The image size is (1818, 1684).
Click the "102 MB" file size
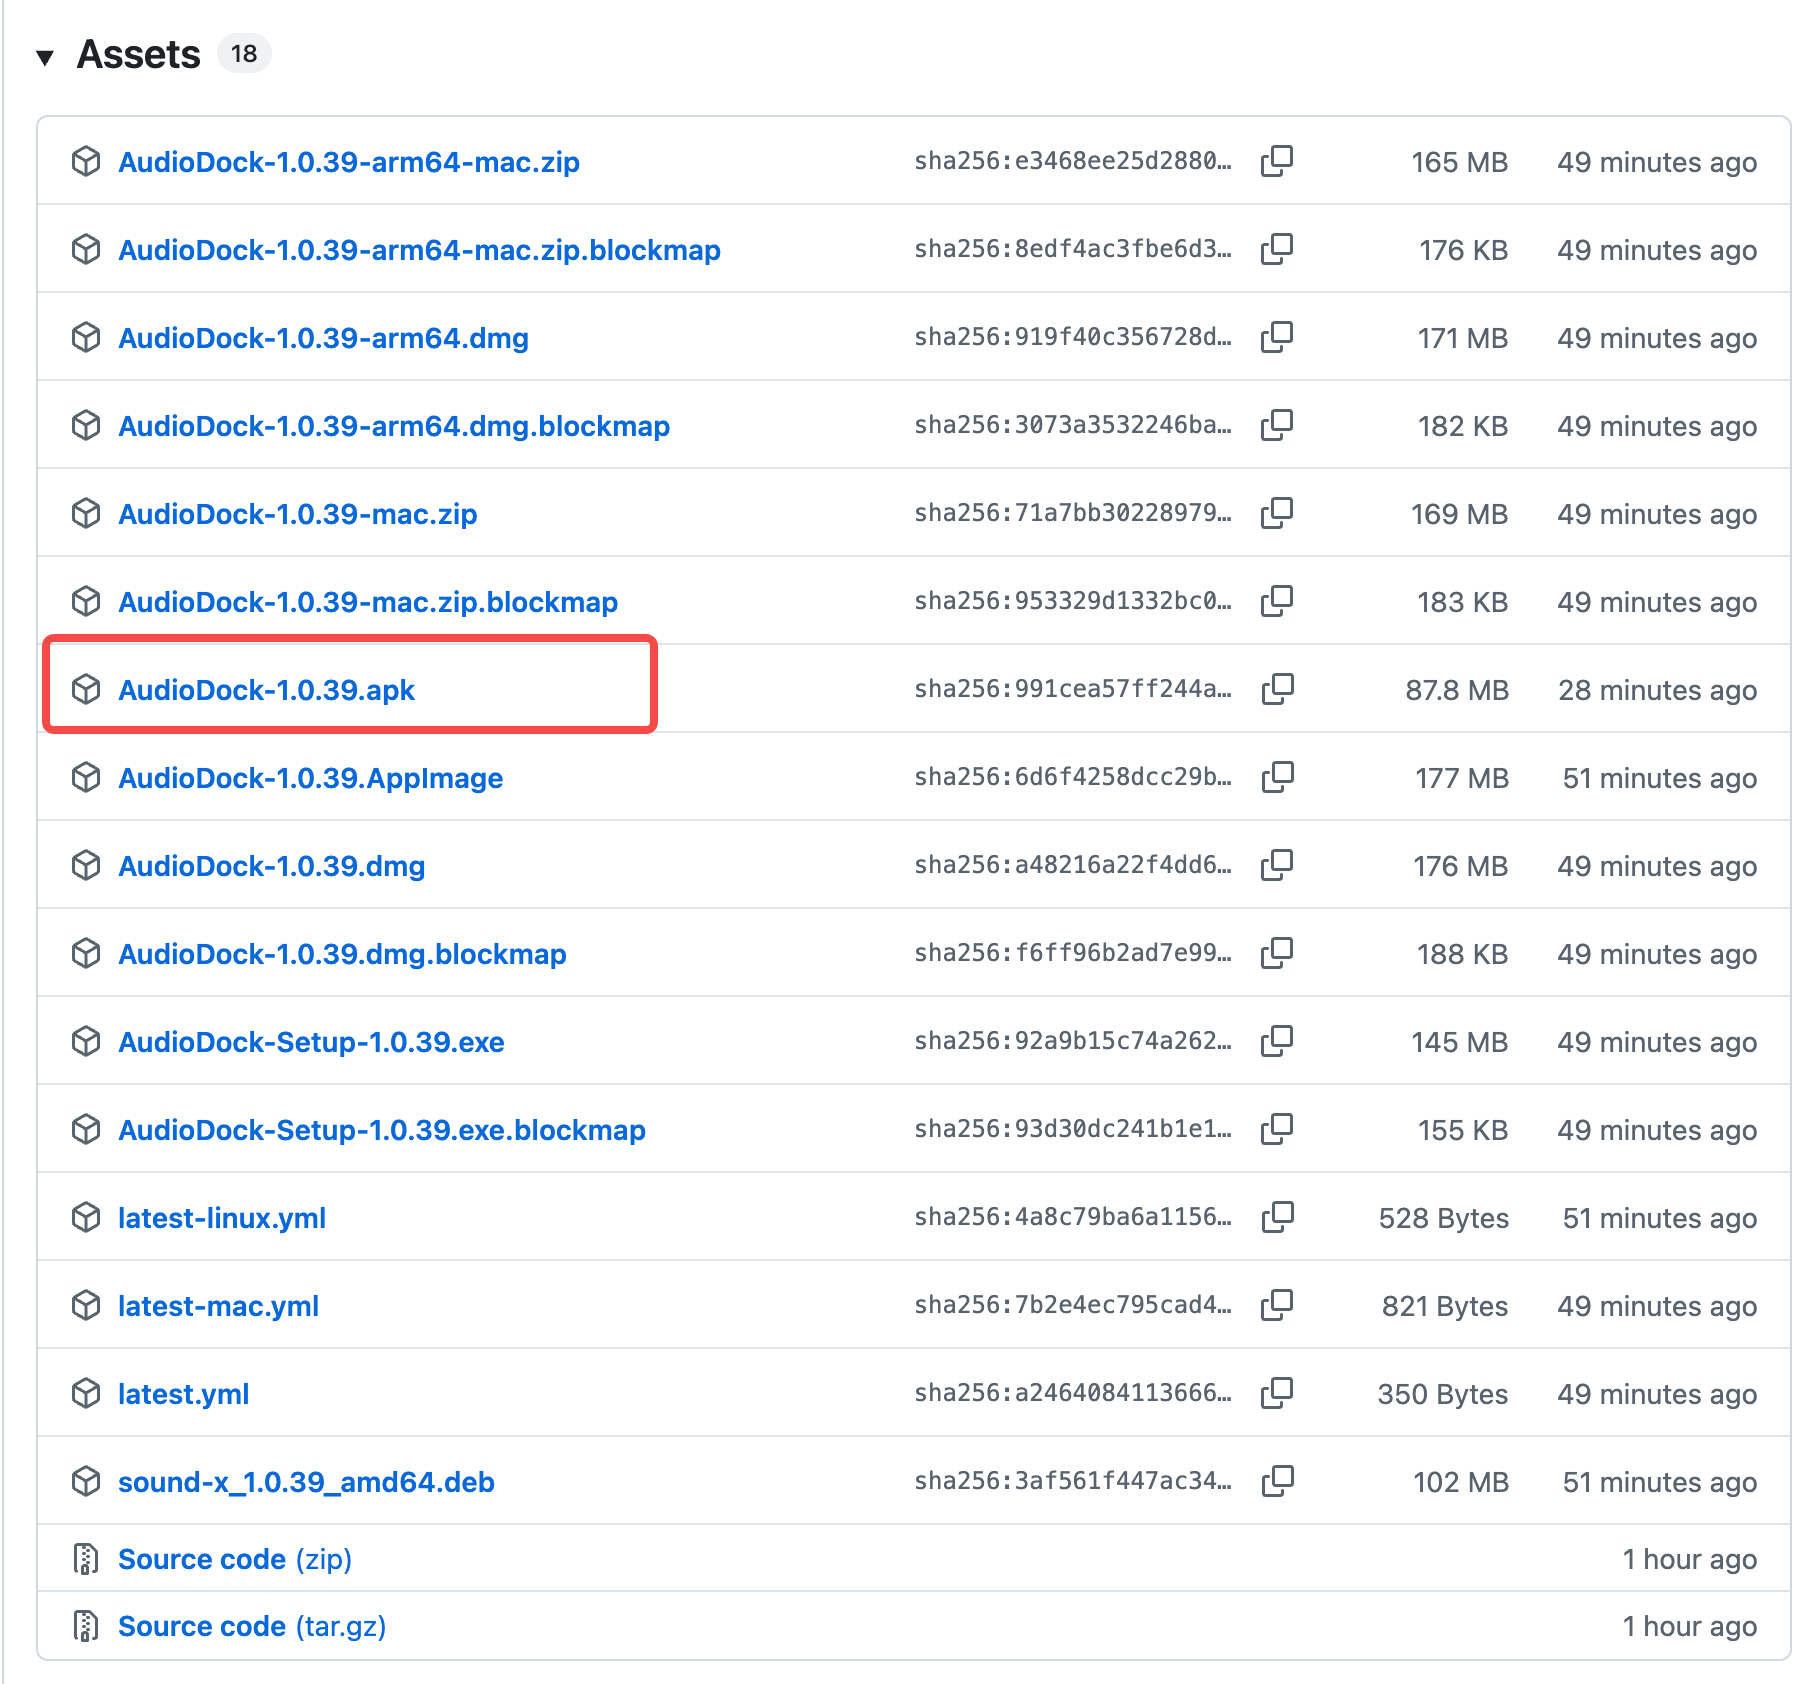coord(1461,1482)
